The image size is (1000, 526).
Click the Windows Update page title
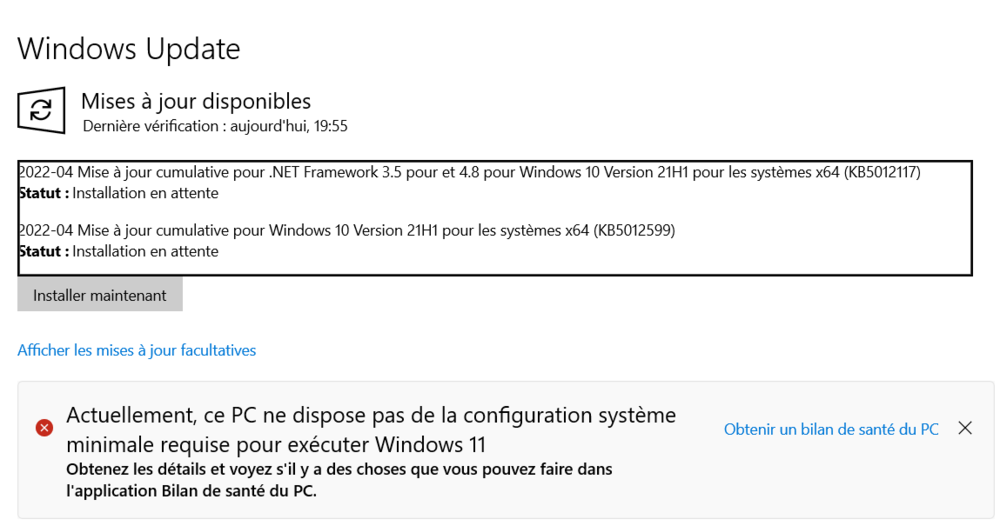pyautogui.click(x=129, y=48)
